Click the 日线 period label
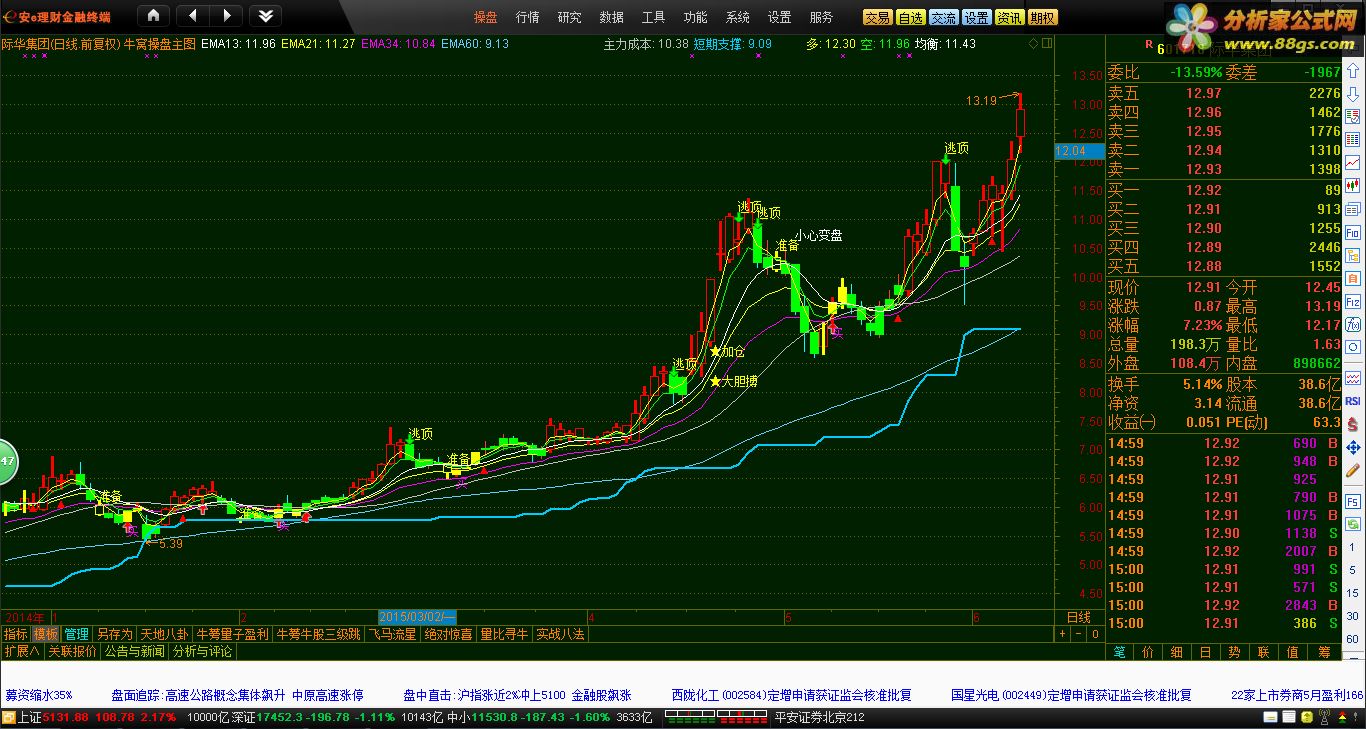This screenshot has width=1366, height=729. (1079, 617)
